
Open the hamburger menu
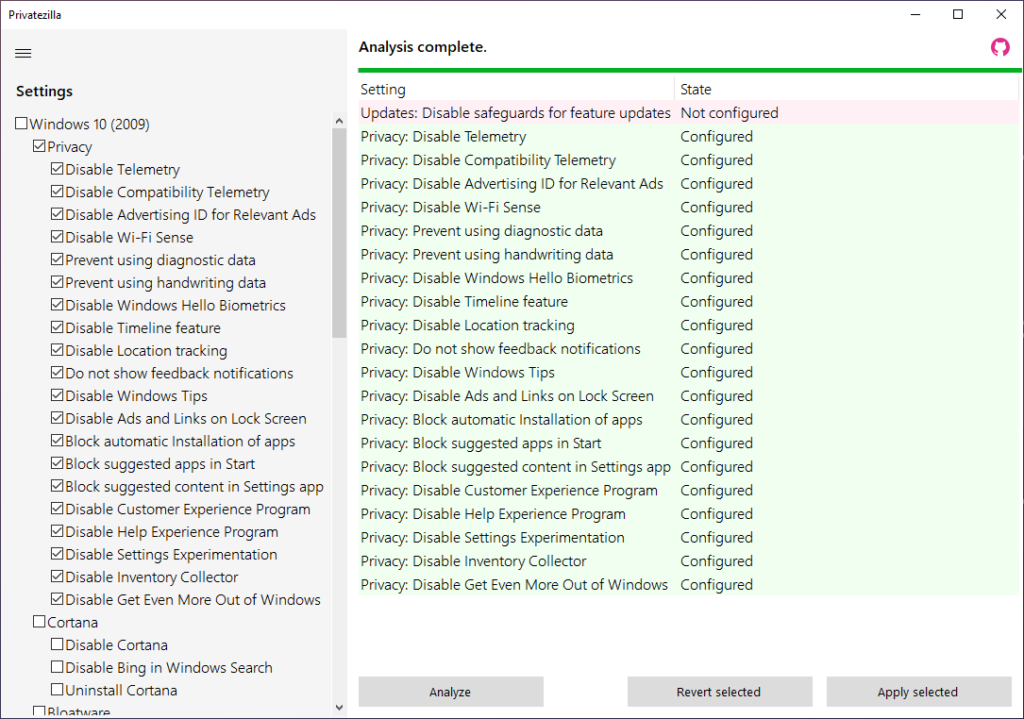[x=24, y=53]
